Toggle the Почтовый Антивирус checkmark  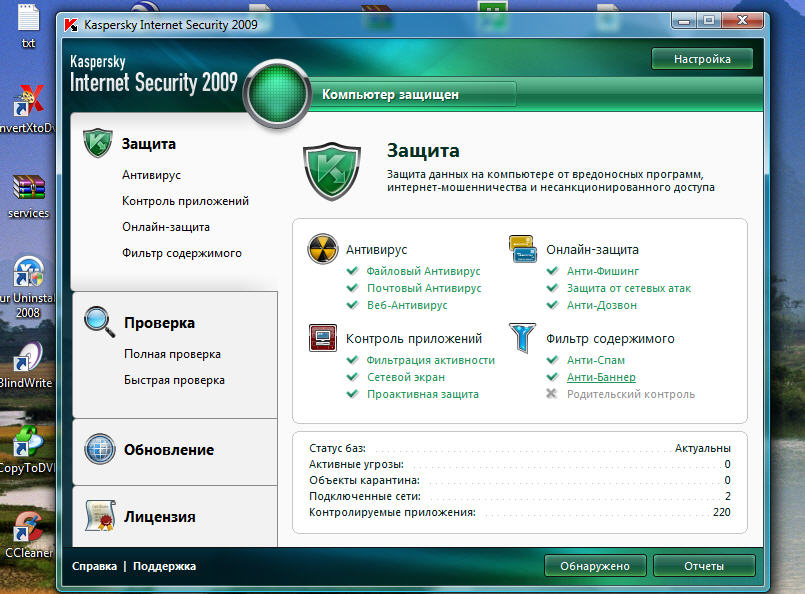353,288
